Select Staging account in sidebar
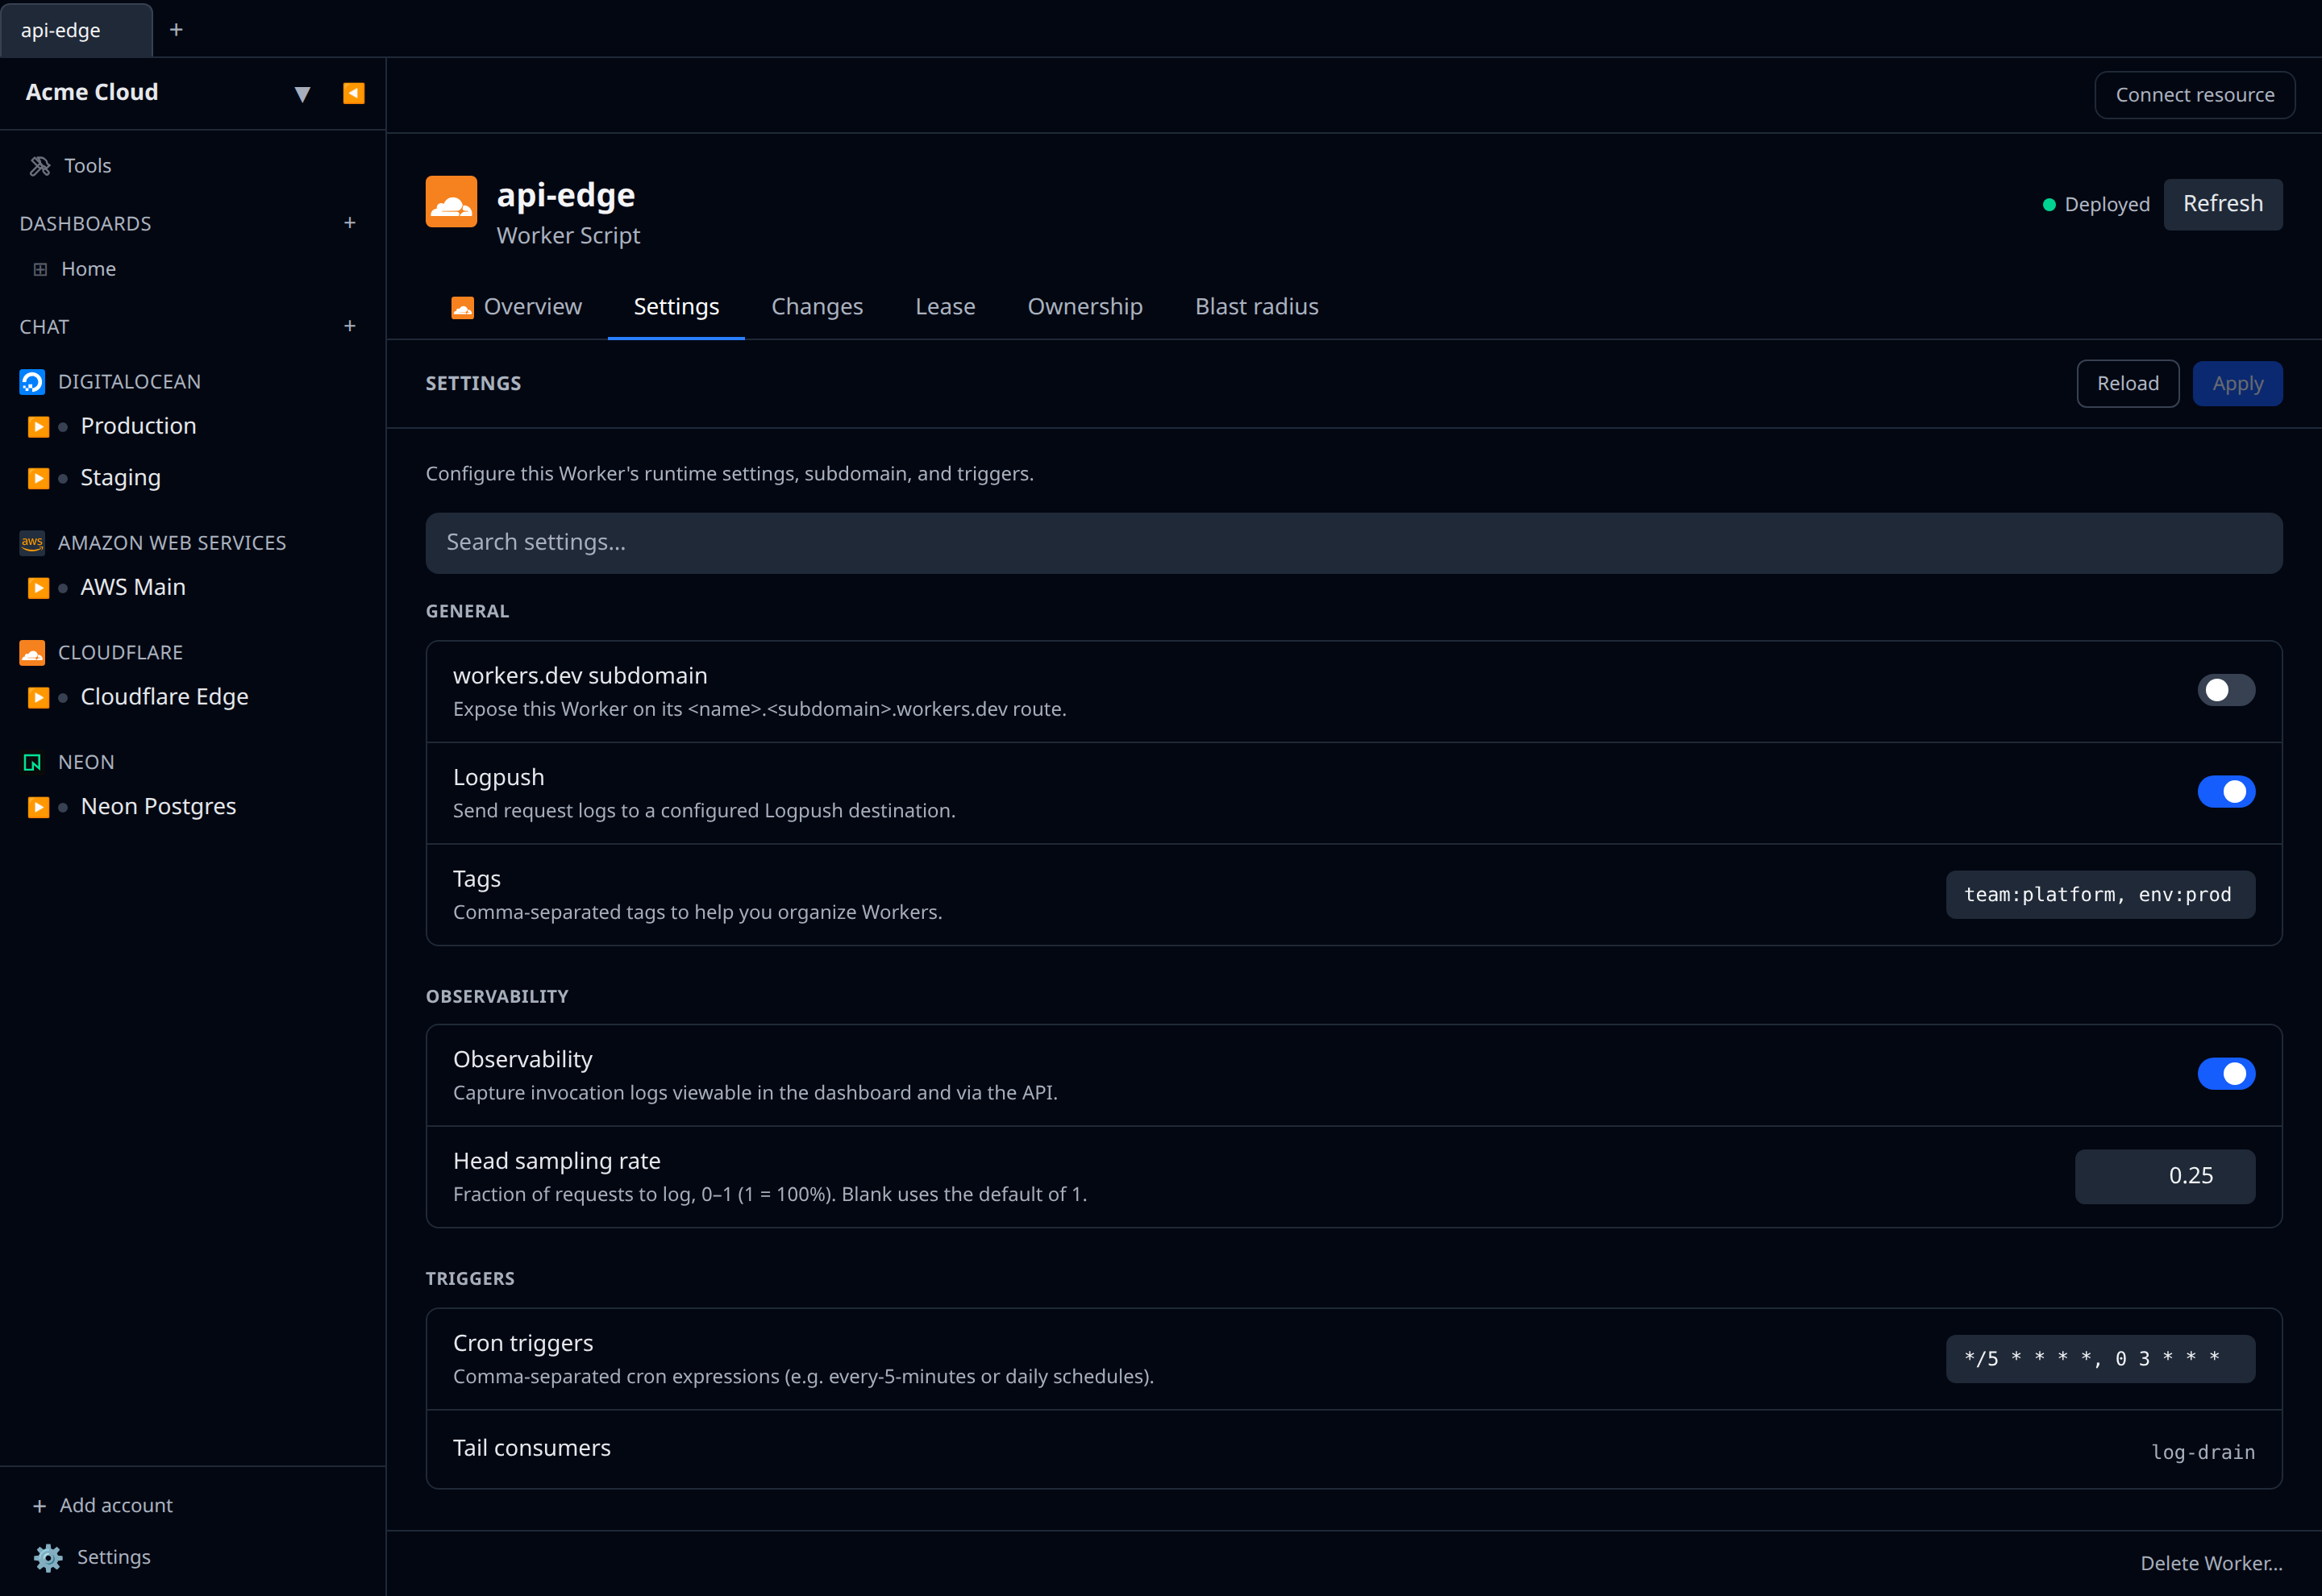The height and width of the screenshot is (1596, 2322). (120, 478)
